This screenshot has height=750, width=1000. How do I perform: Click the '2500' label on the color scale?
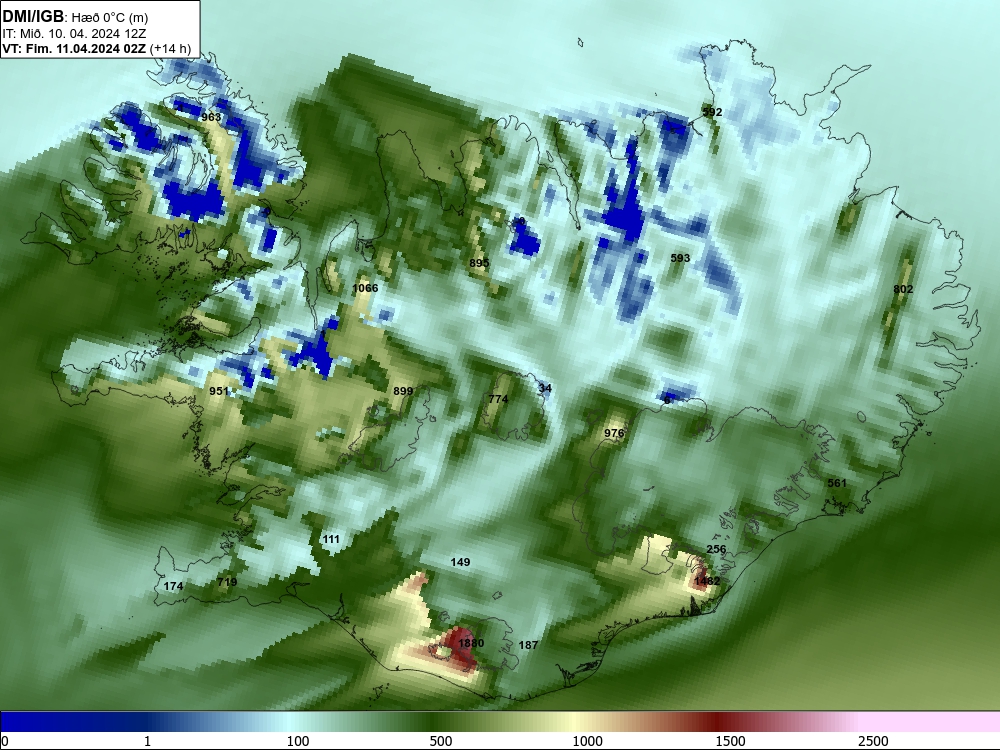tap(873, 741)
